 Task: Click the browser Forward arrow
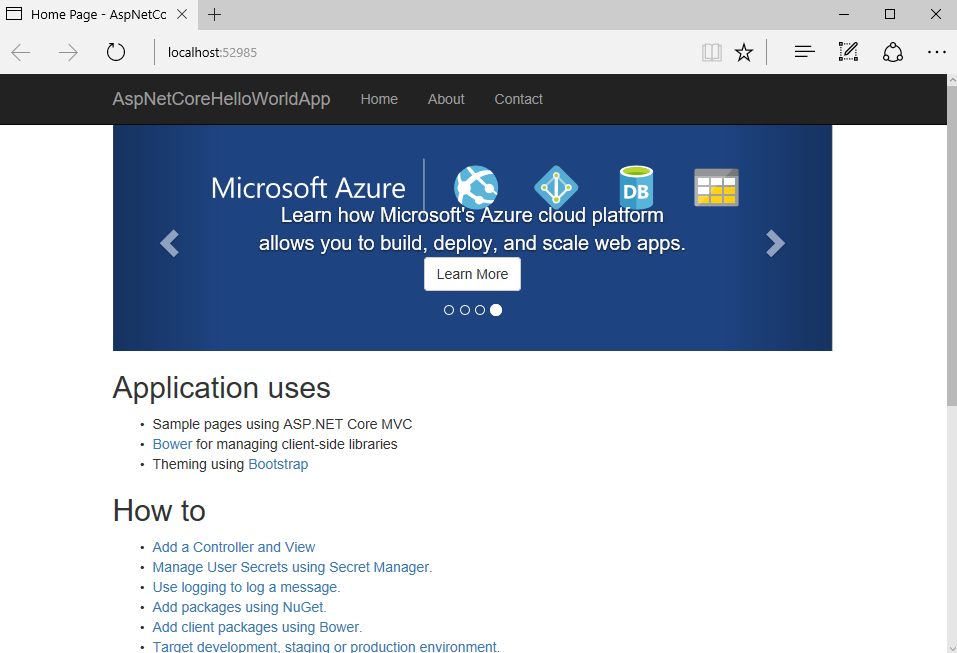pos(68,52)
